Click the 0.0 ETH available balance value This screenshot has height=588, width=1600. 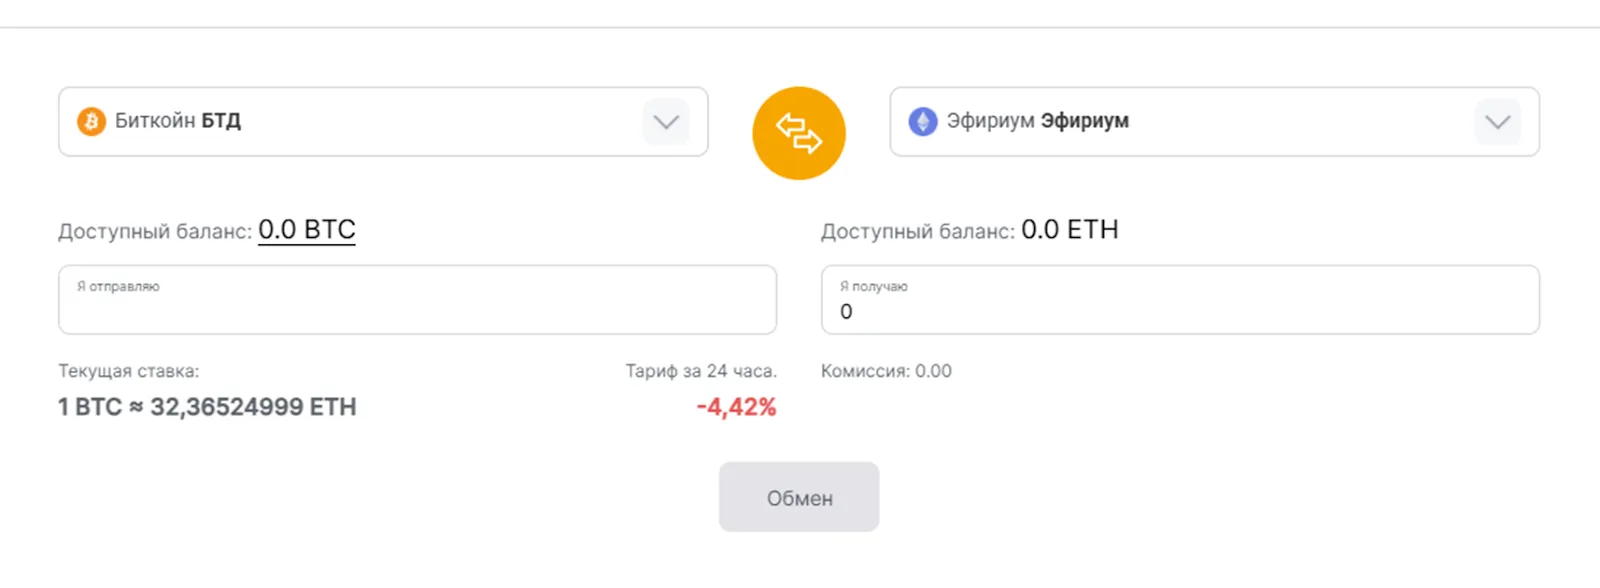pos(1070,230)
